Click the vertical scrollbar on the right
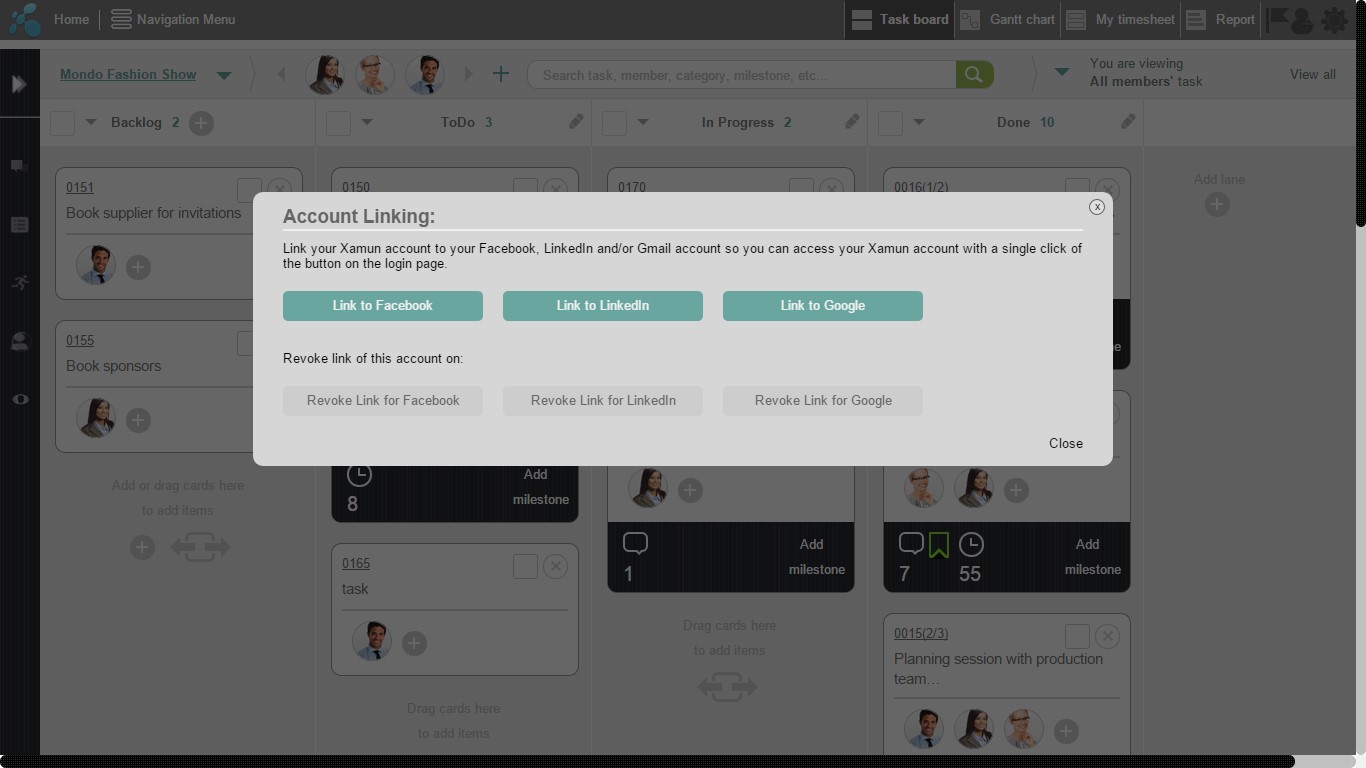The height and width of the screenshot is (768, 1366). (x=1360, y=113)
